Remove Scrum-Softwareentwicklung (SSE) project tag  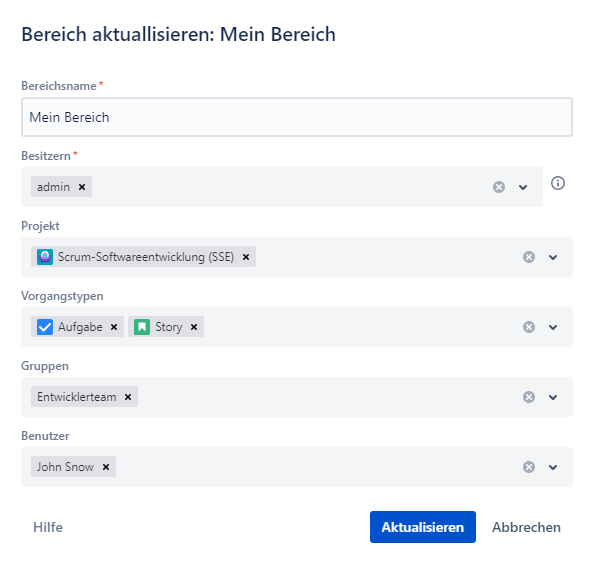246,257
